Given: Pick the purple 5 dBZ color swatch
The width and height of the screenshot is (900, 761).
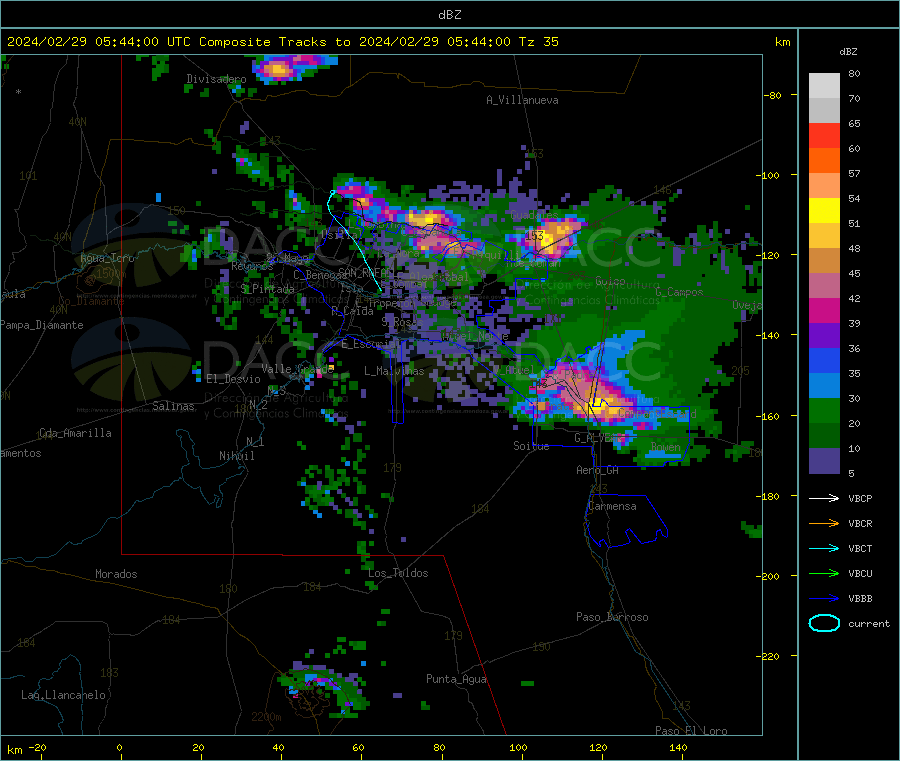Looking at the screenshot, I should [x=824, y=461].
